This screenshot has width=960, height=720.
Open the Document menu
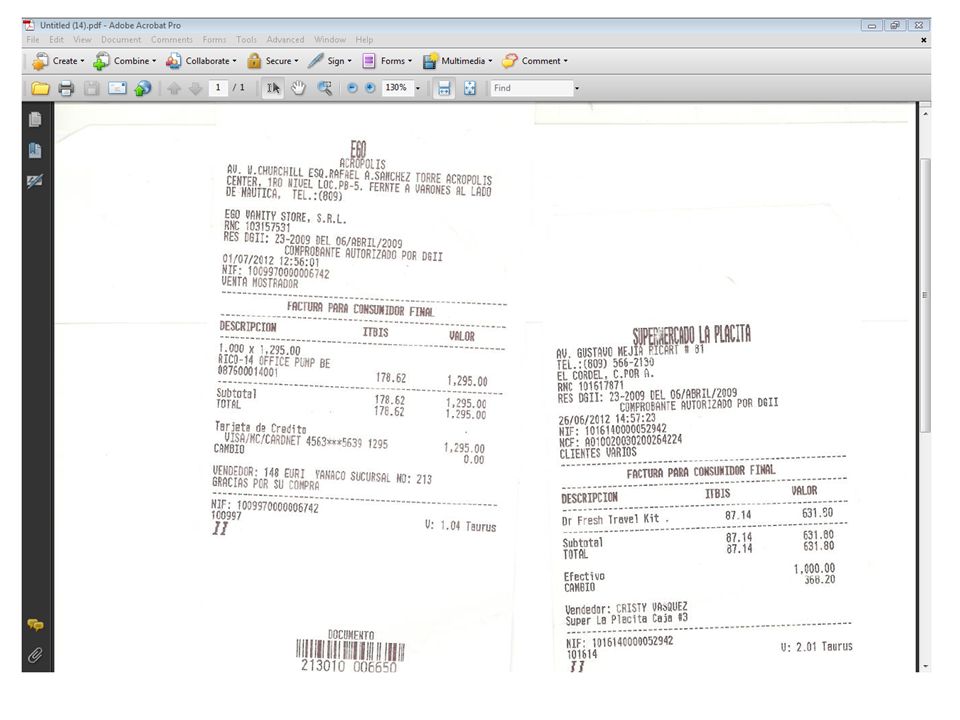[121, 40]
